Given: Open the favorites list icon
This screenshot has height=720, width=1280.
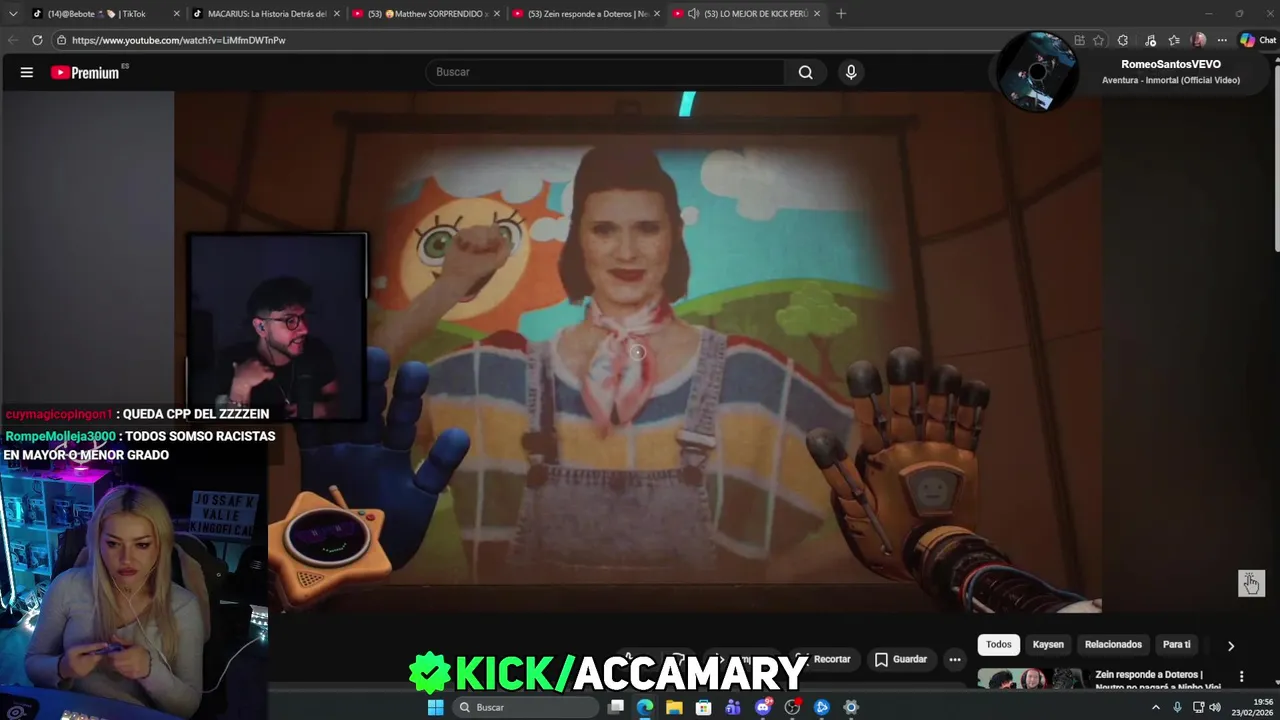Looking at the screenshot, I should 1174,40.
